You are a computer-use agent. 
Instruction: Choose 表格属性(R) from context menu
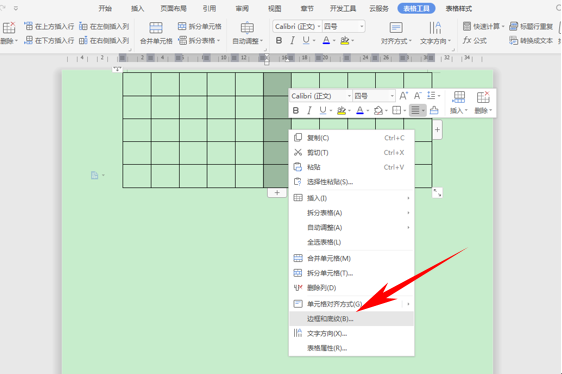[x=351, y=348]
